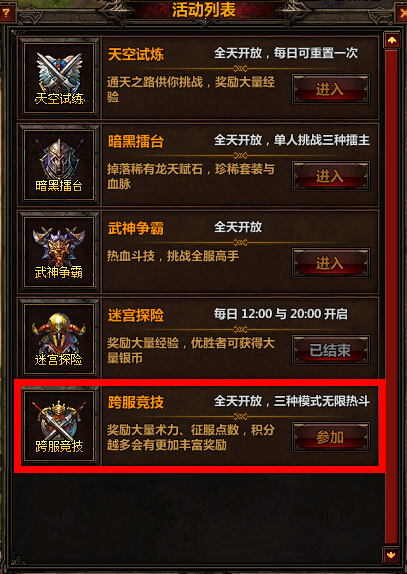This screenshot has width=407, height=574.
Task: Click the 迷宫探险 activity title
Action: coord(136,316)
